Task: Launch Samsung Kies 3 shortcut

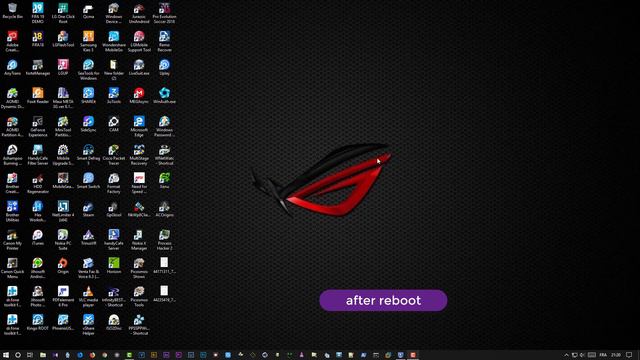Action: 88,41
